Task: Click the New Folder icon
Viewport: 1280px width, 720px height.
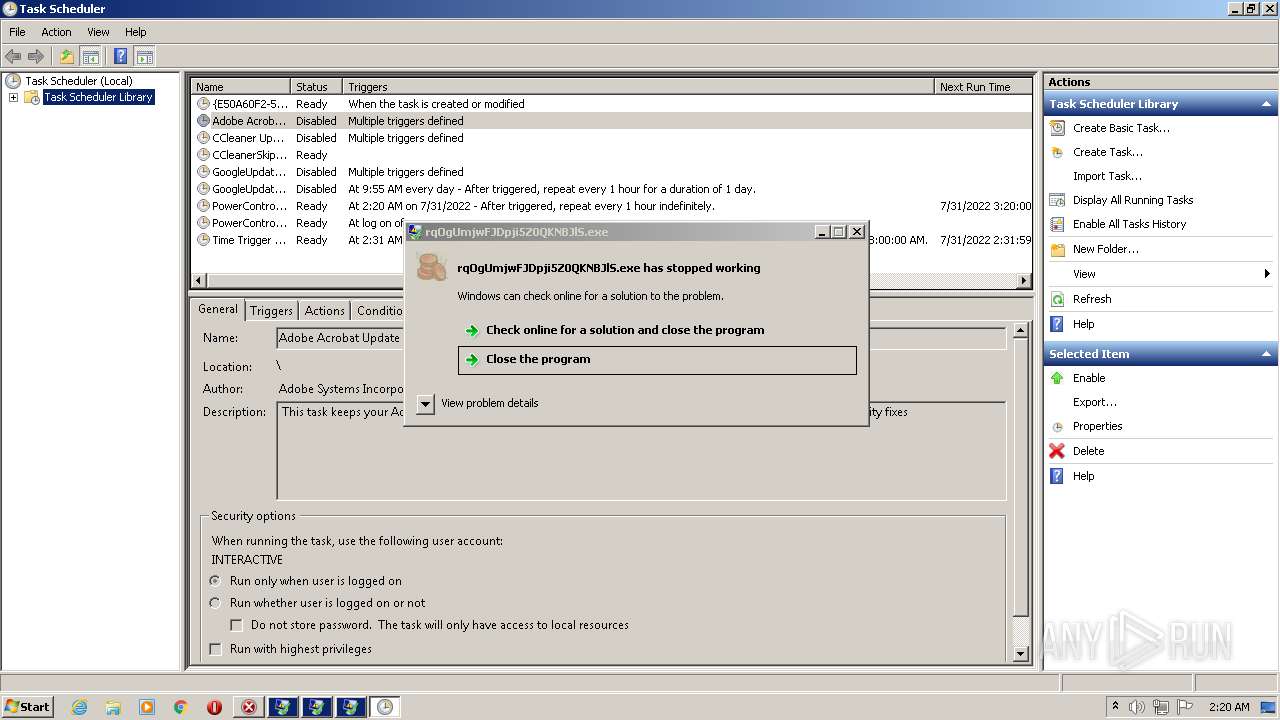Action: tap(1057, 249)
